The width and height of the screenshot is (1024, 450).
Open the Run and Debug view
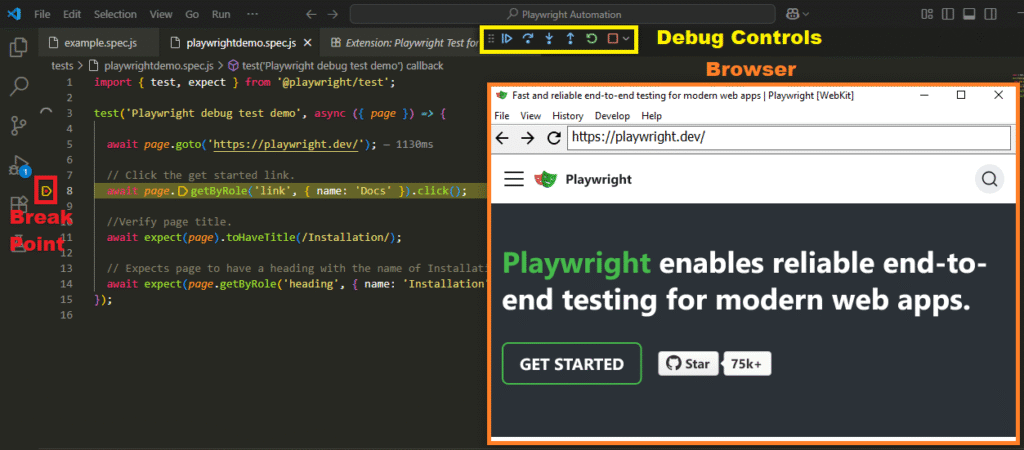point(20,165)
